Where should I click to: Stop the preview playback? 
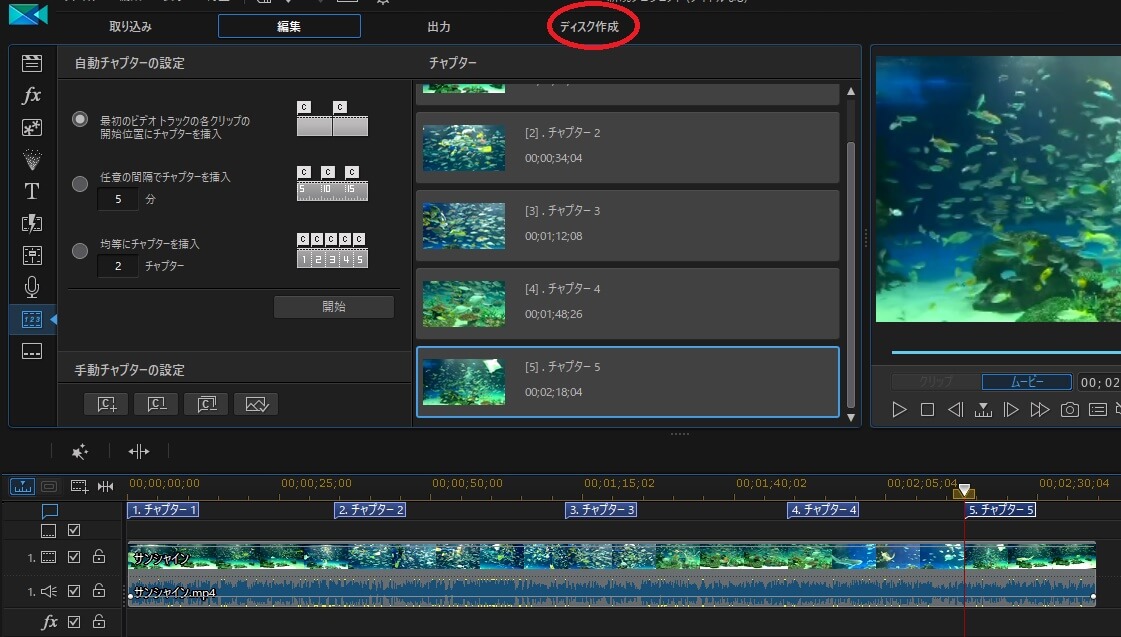pyautogui.click(x=927, y=410)
